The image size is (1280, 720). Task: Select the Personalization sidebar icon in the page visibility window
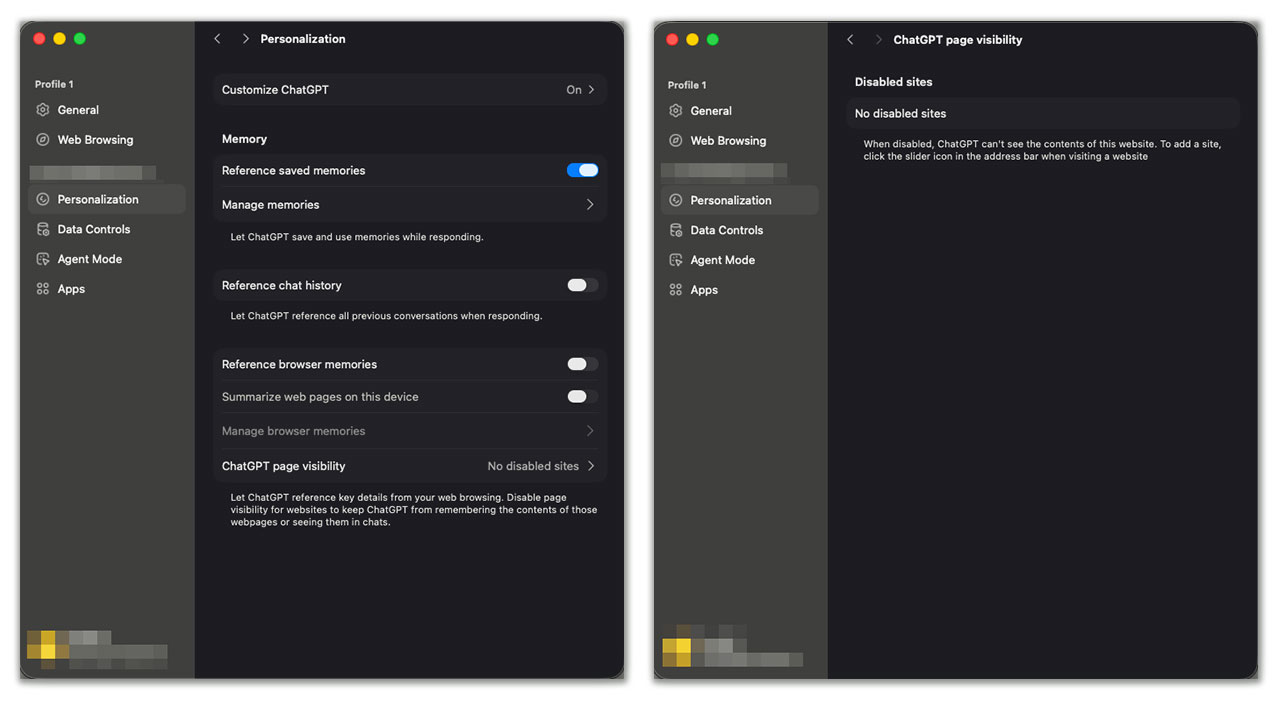675,200
